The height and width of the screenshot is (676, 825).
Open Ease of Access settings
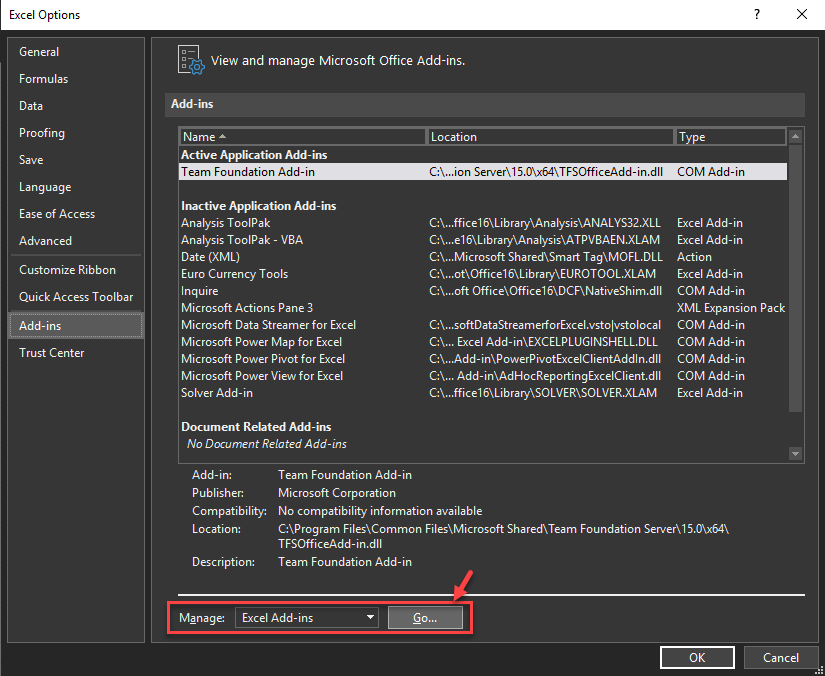(x=76, y=214)
